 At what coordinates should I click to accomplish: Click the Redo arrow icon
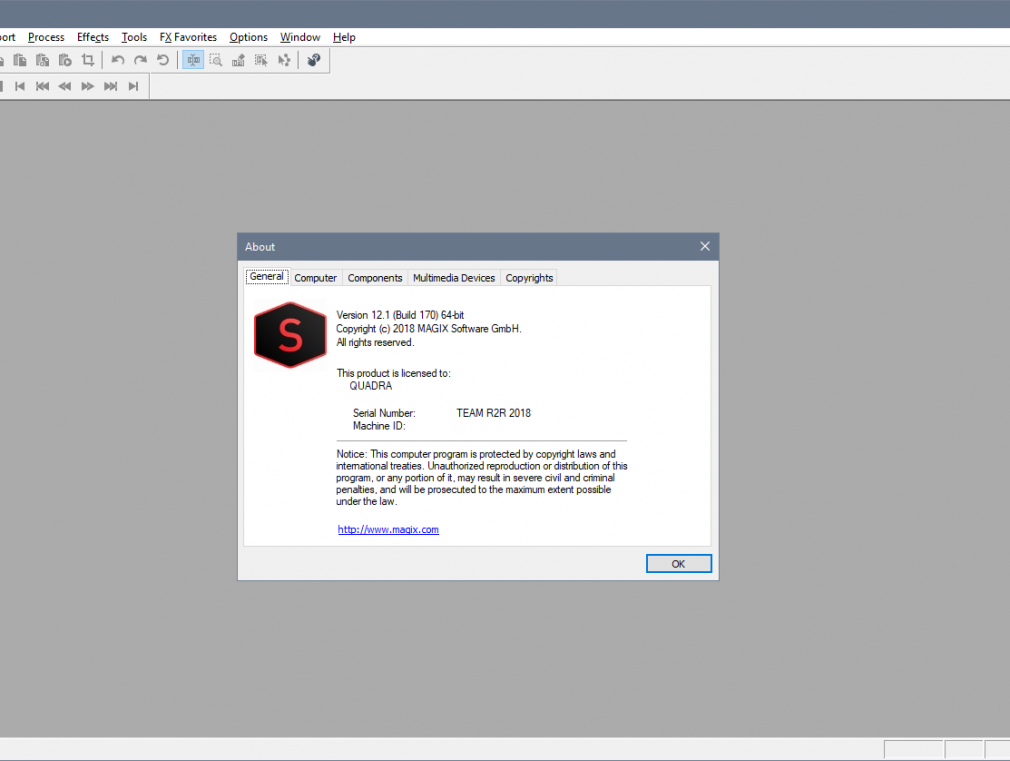click(x=140, y=60)
